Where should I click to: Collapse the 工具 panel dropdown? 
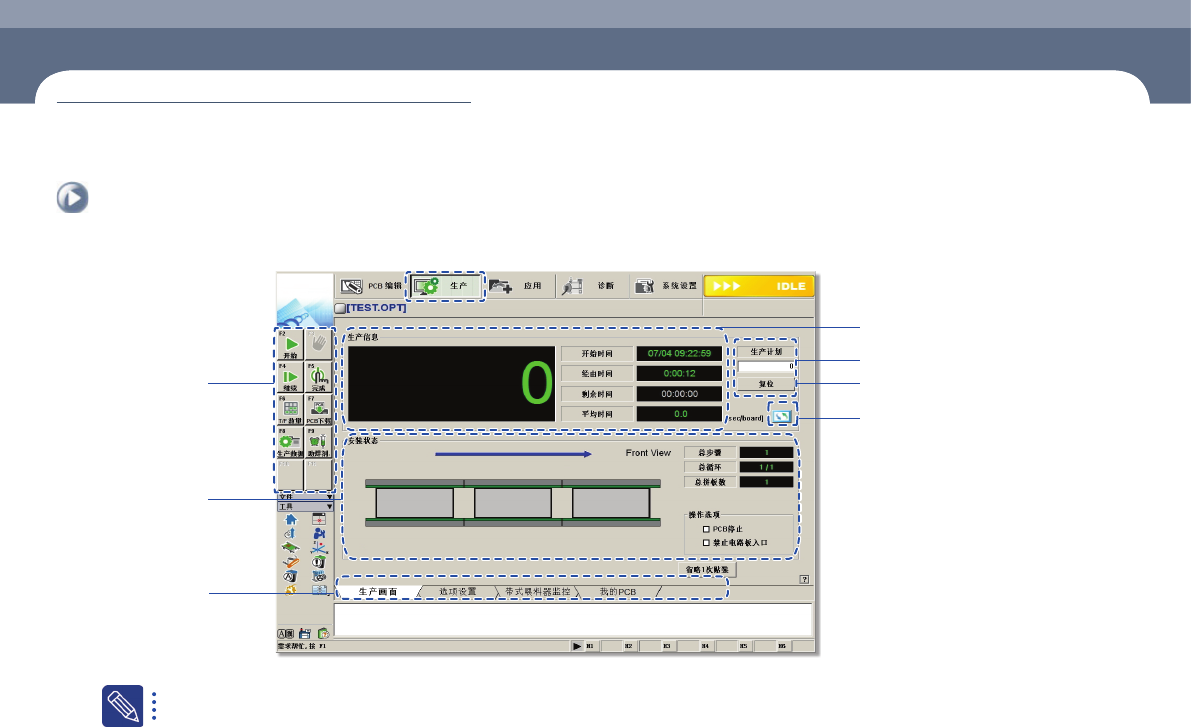pos(329,506)
